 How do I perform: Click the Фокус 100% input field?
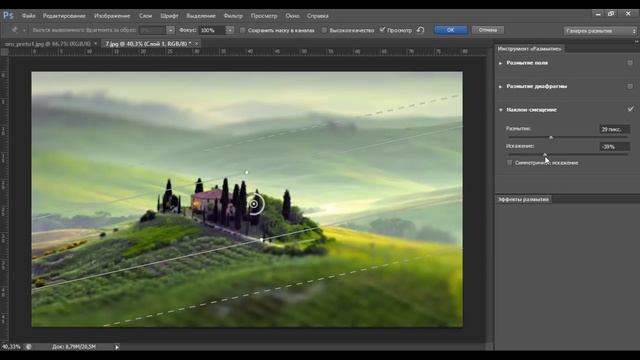[212, 30]
